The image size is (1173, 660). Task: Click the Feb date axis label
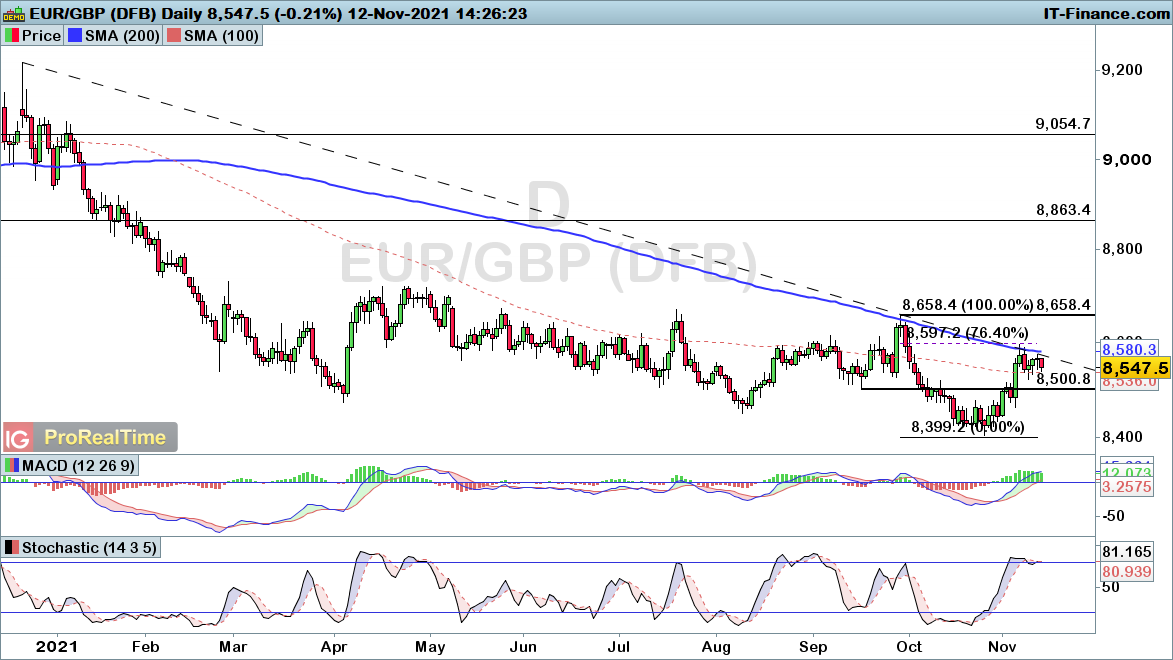point(145,647)
